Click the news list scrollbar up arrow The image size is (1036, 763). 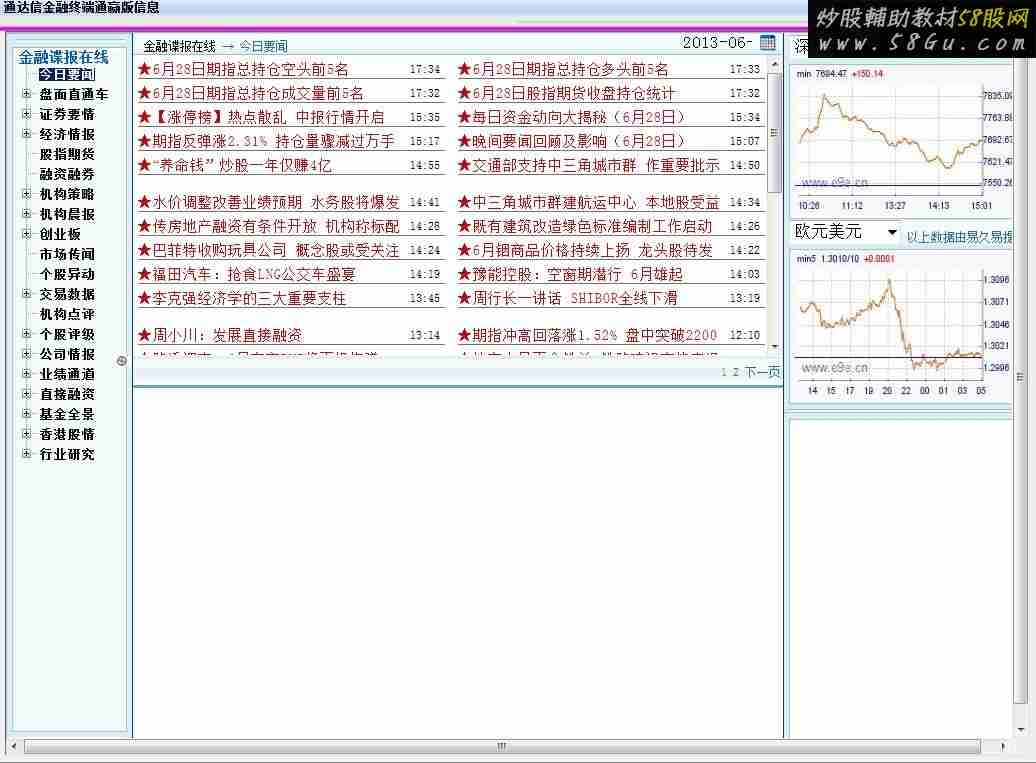click(774, 63)
